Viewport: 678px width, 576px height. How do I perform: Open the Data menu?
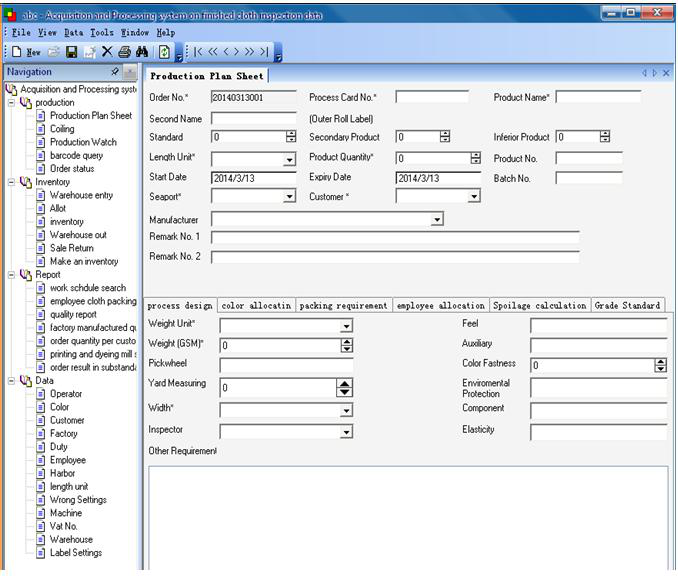pyautogui.click(x=74, y=32)
